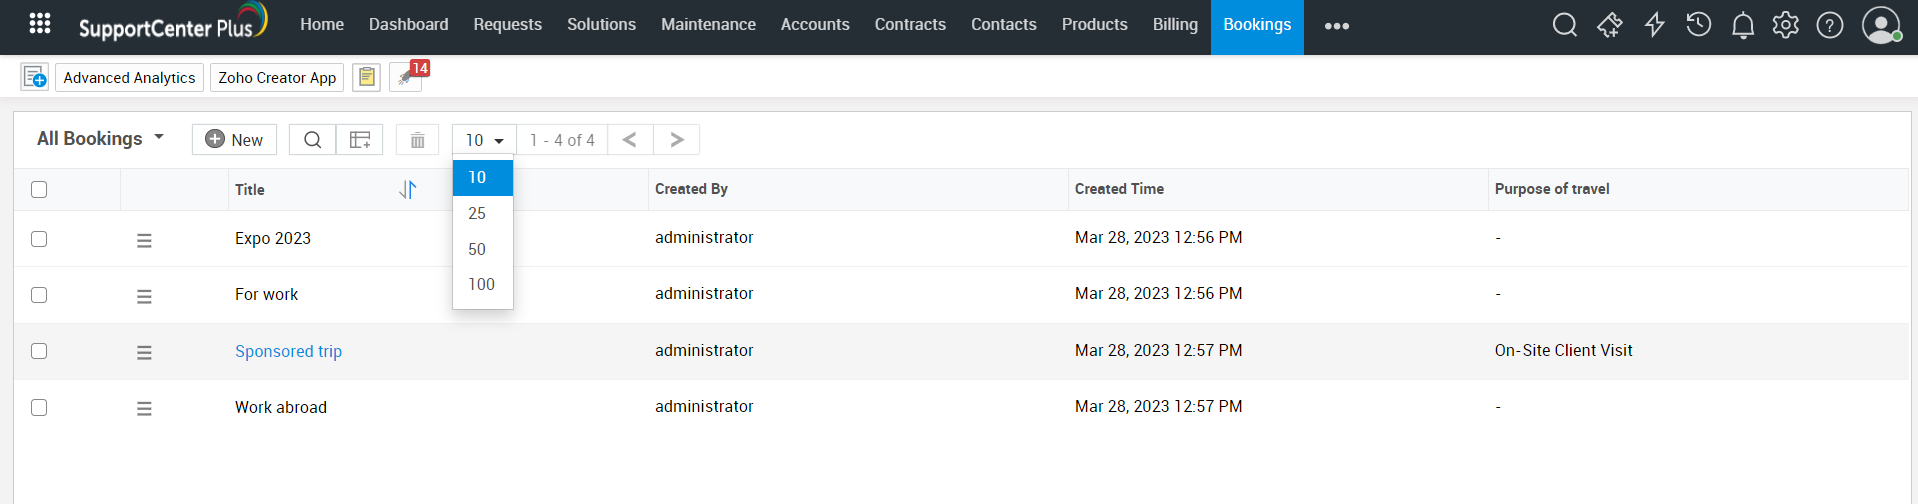Screen dimensions: 1918x504
Task: Click the global search magnifier icon
Action: (1564, 25)
